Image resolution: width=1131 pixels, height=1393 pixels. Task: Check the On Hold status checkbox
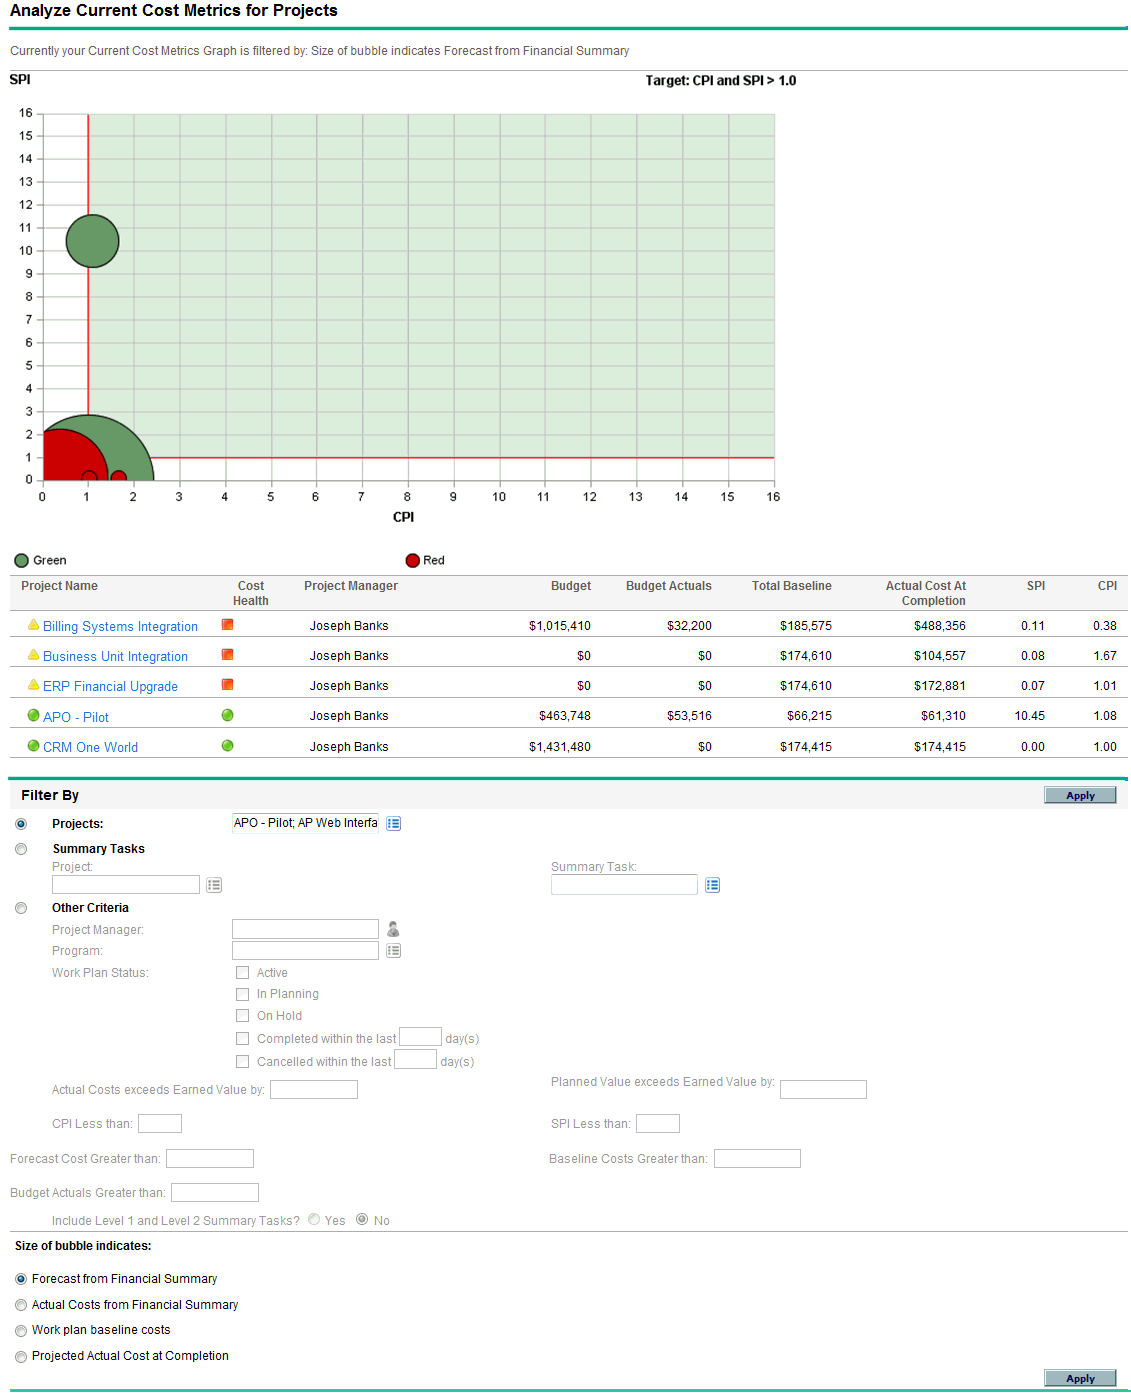[x=242, y=1016]
